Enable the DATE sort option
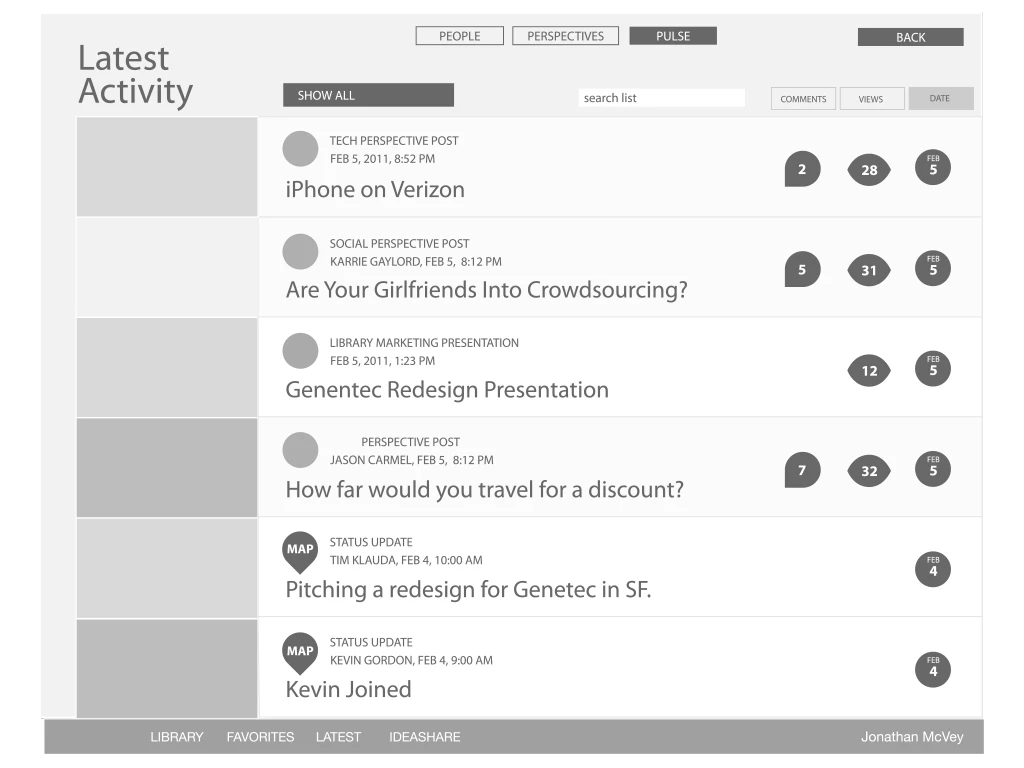Image resolution: width=1024 pixels, height=768 pixels. pos(940,98)
